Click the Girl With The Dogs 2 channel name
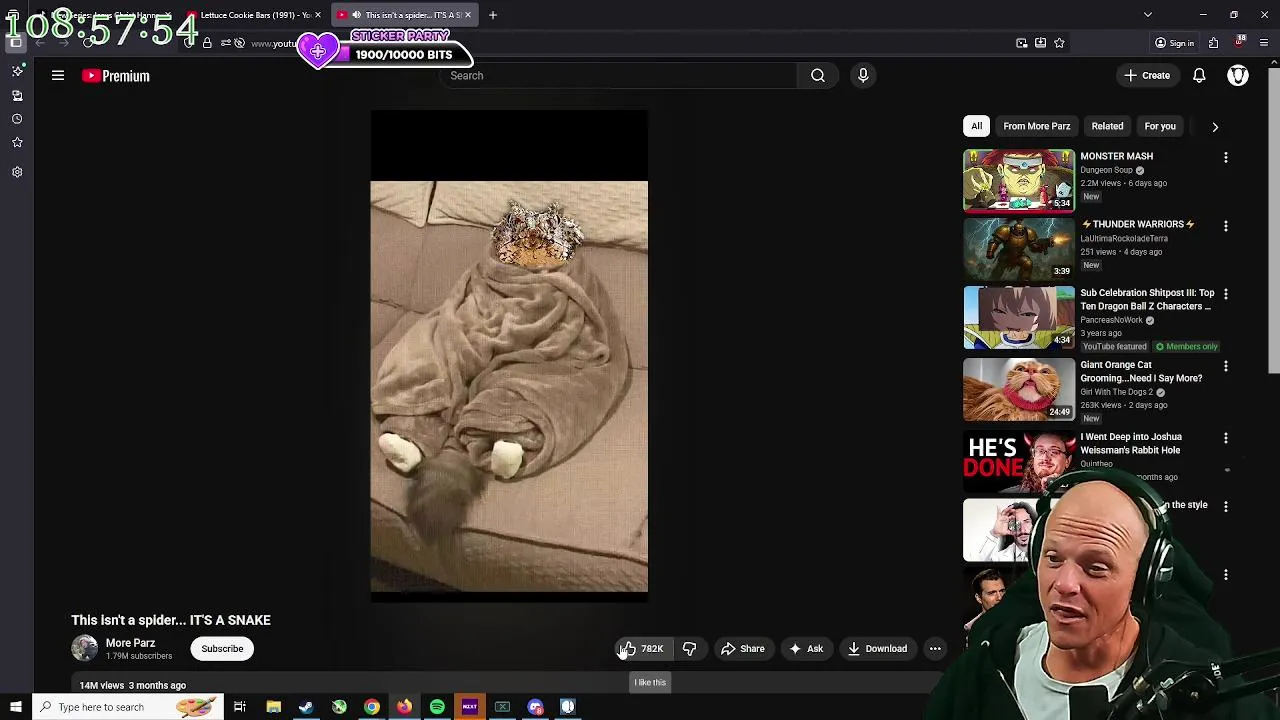 tap(1117, 392)
